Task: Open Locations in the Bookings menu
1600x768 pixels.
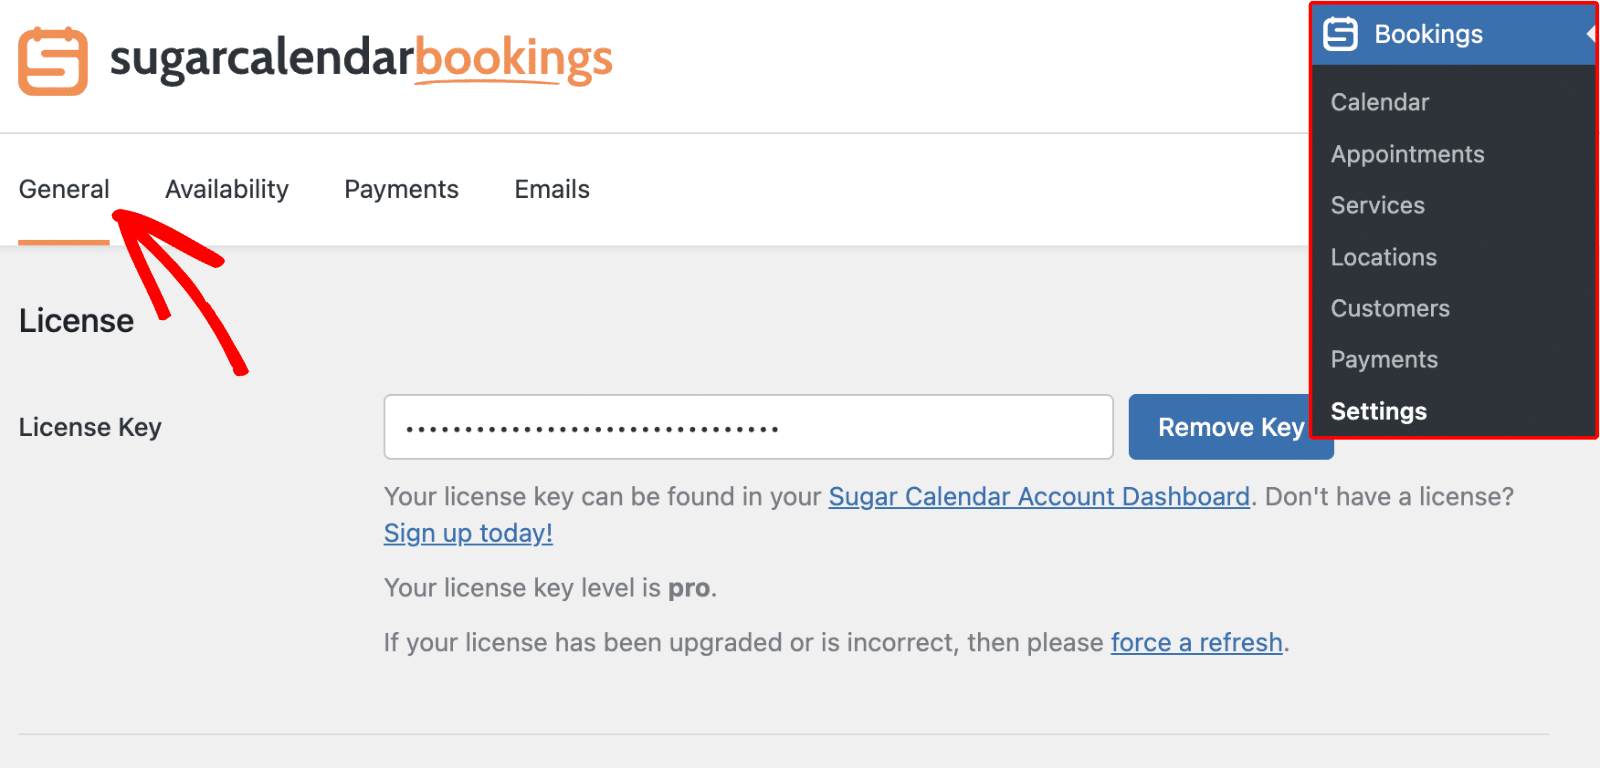Action: [x=1382, y=256]
